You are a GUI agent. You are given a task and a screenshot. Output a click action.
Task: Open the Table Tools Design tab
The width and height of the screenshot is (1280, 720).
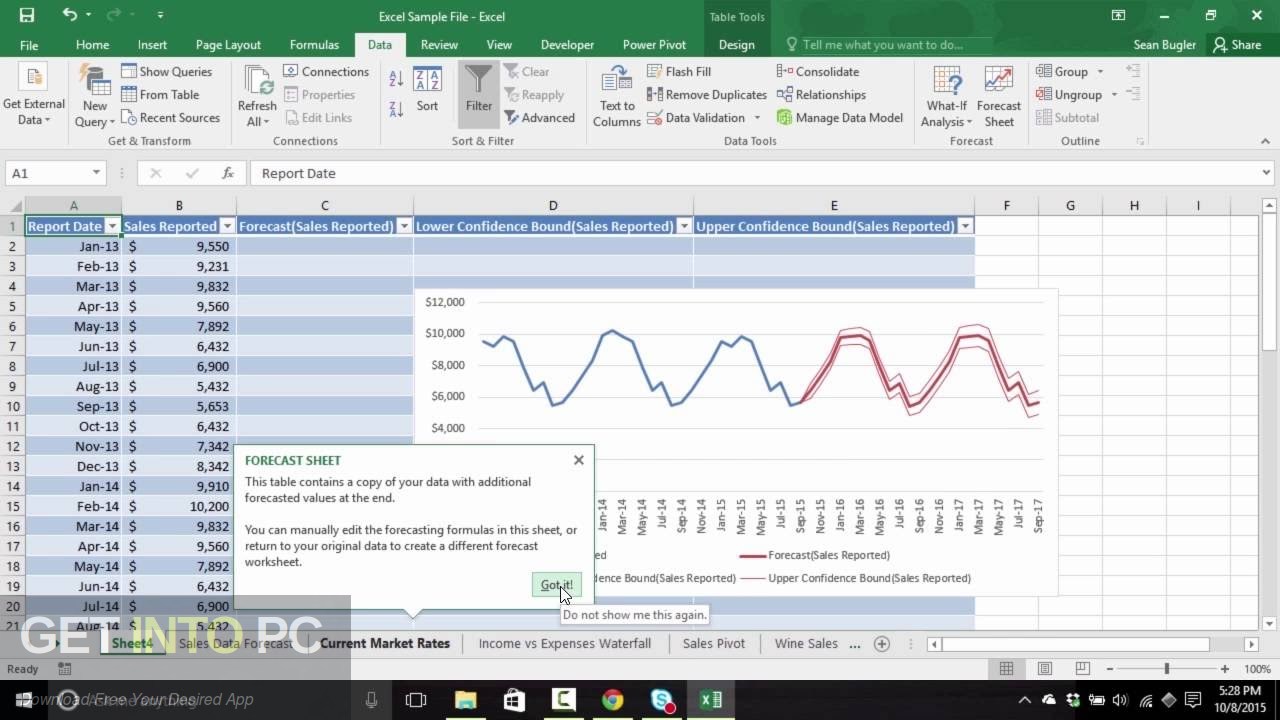736,45
